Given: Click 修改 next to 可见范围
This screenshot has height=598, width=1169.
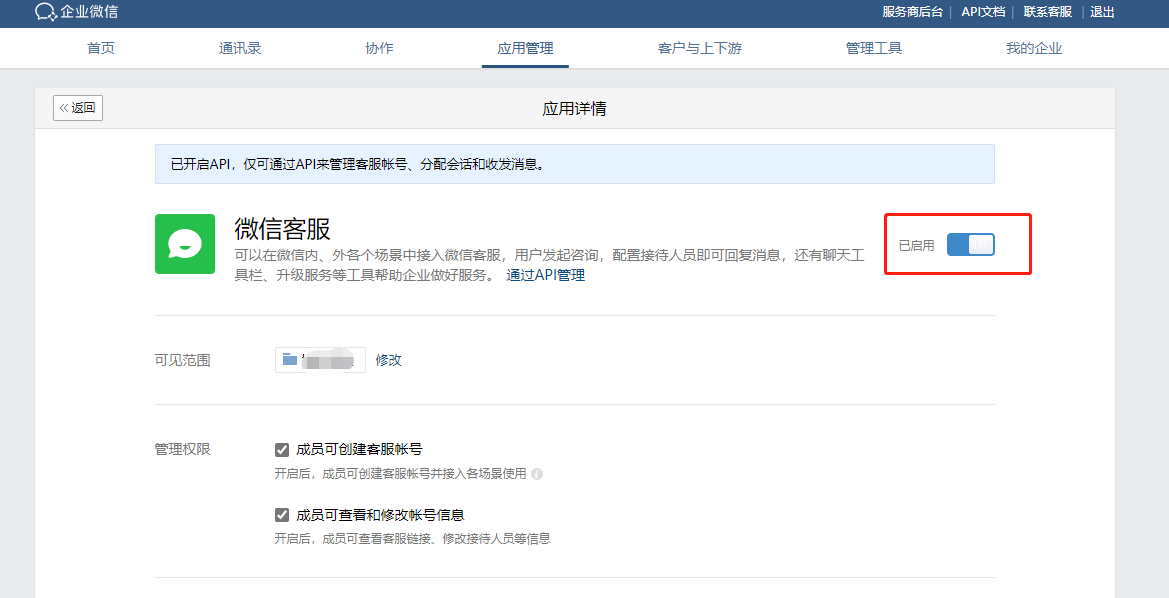Looking at the screenshot, I should coord(388,360).
